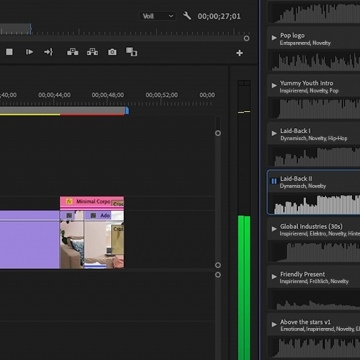Viewport: 360px width, 360px height.
Task: Click the yellow render bar segment
Action: coord(30,115)
